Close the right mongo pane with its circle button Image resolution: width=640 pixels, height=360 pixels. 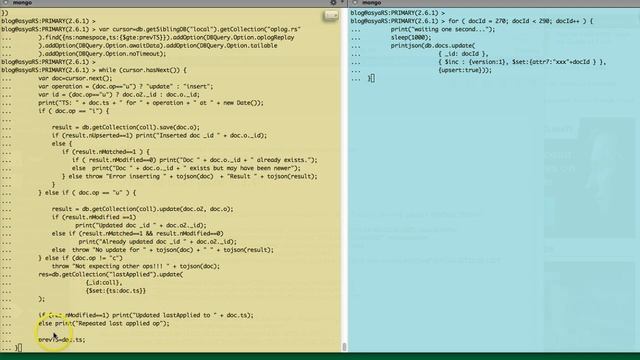[355, 2]
